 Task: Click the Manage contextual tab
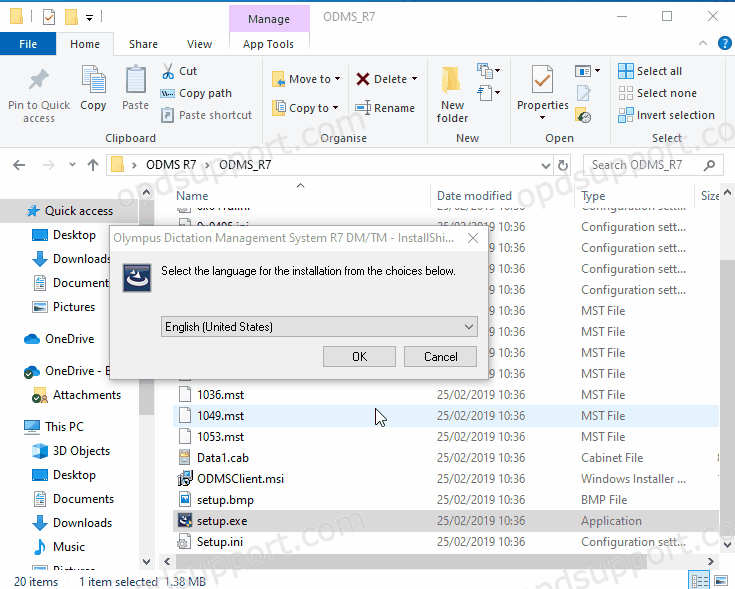[269, 19]
